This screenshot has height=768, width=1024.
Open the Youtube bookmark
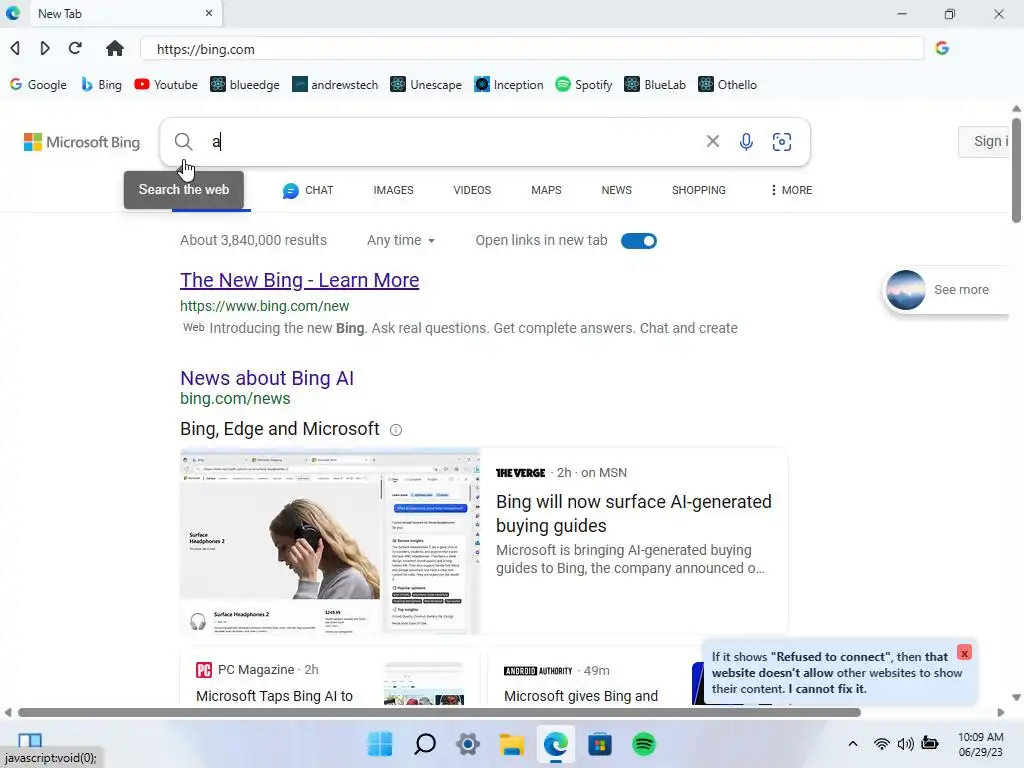point(166,85)
